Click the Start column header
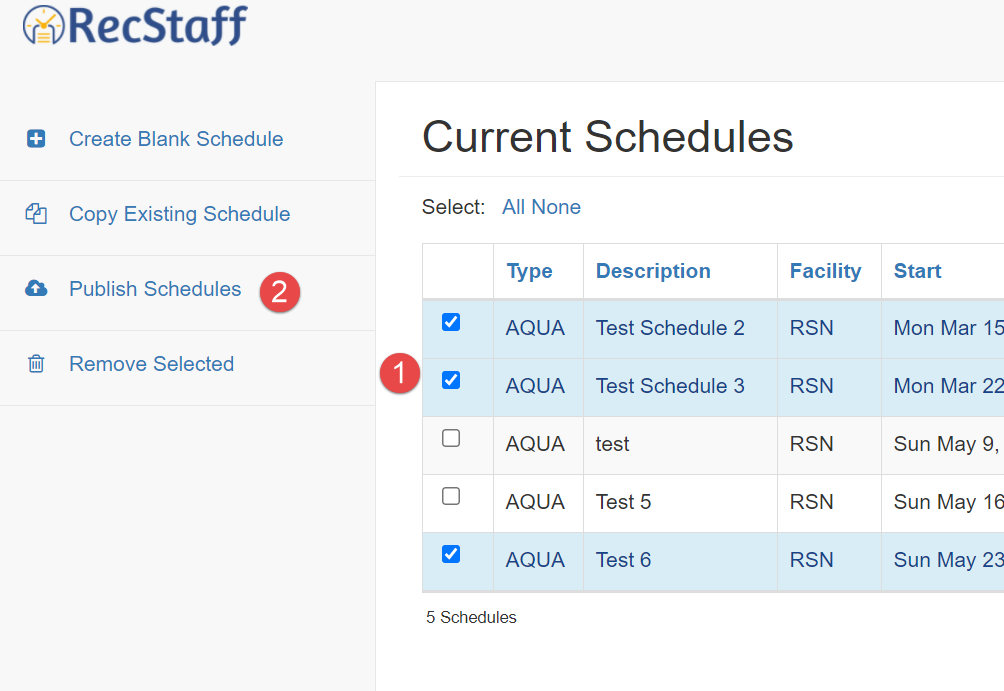The image size is (1004, 691). 917,271
